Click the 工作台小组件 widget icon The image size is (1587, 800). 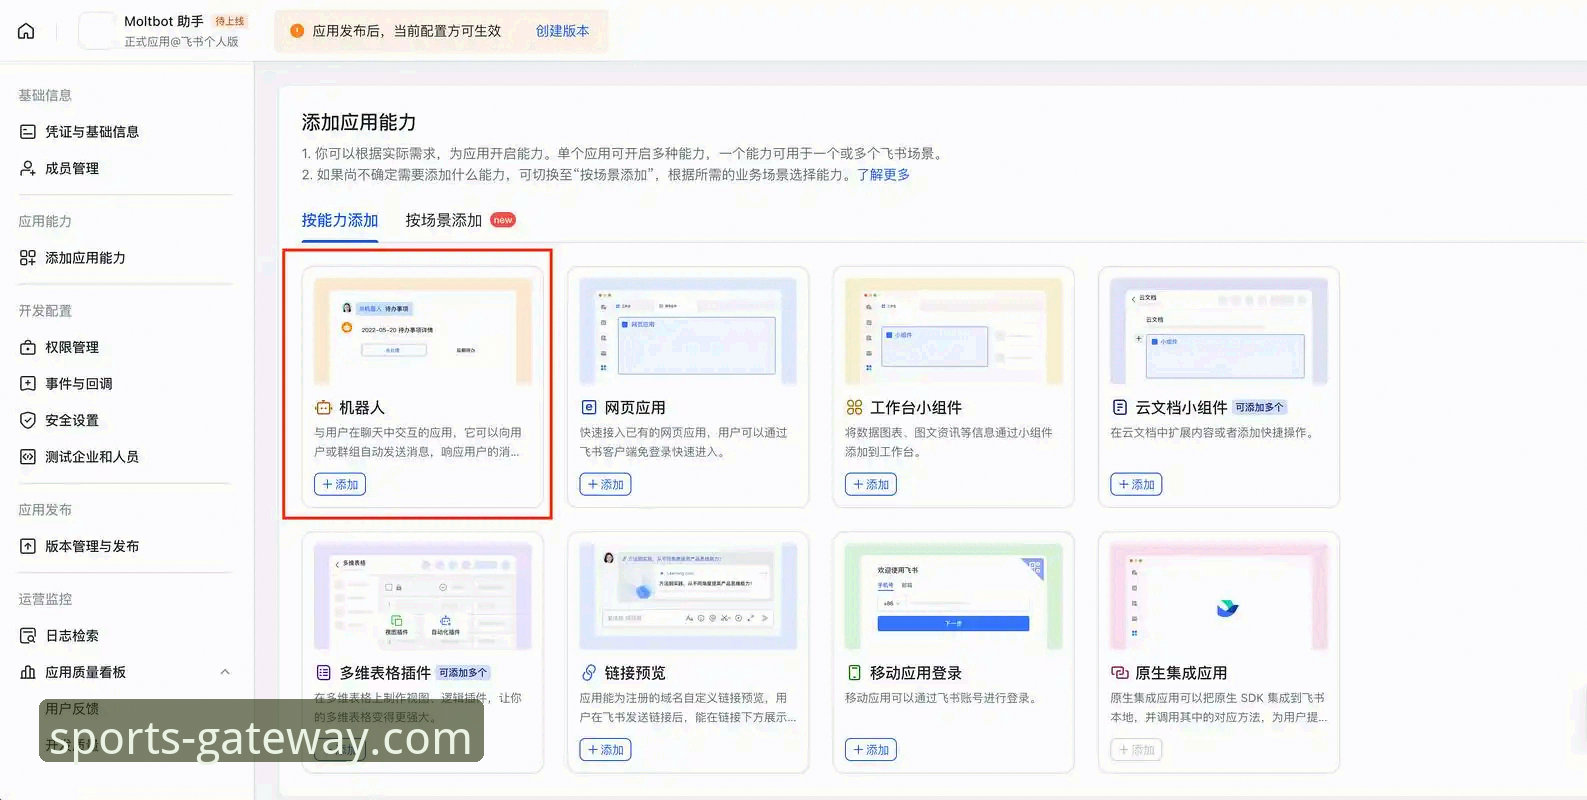pos(854,408)
